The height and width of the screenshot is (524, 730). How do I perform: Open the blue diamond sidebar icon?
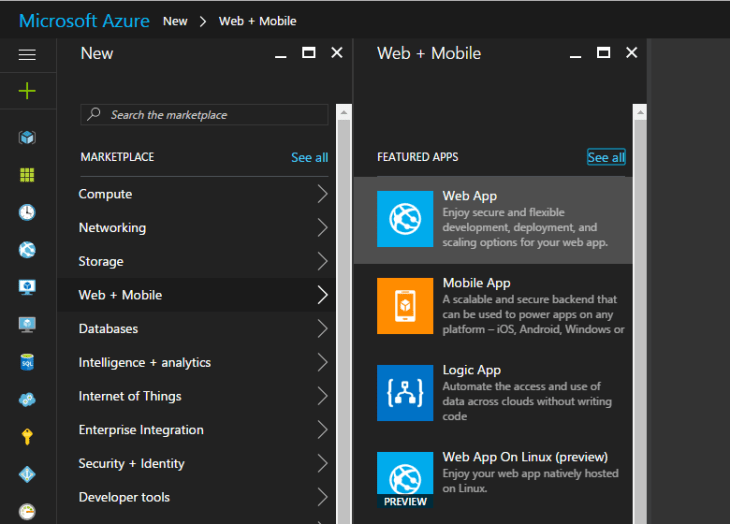[x=27, y=474]
